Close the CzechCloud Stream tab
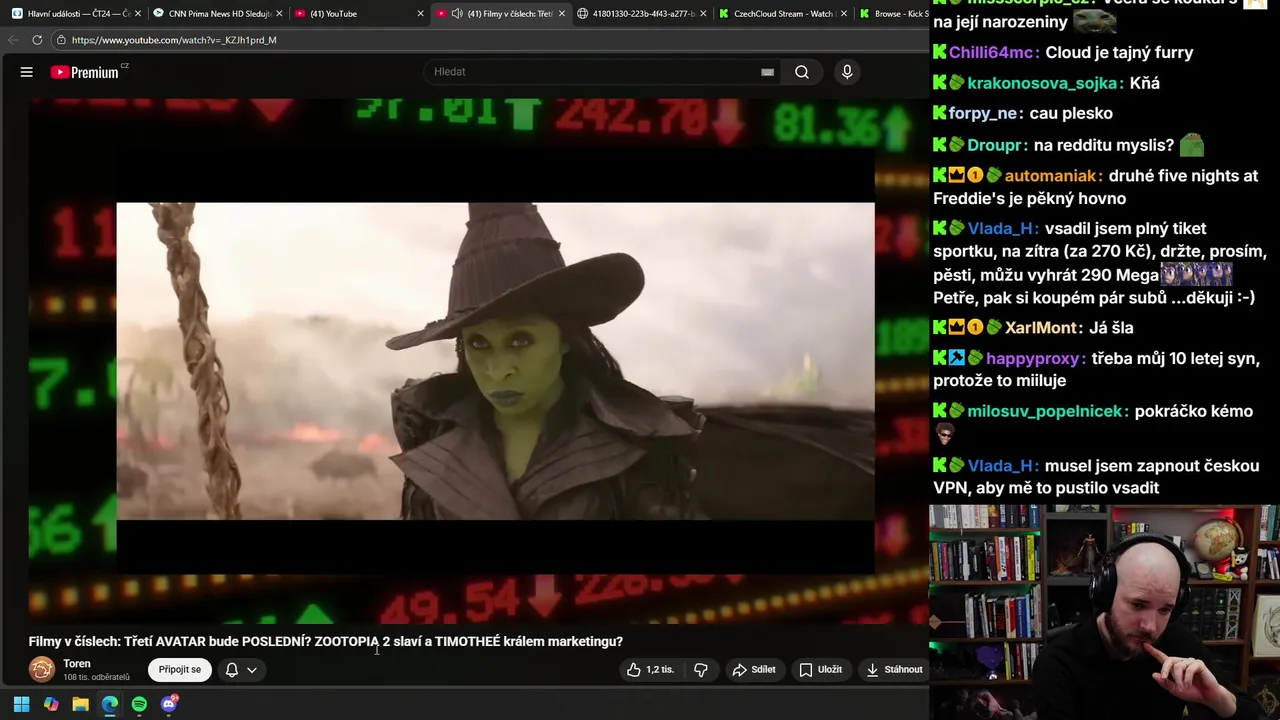The width and height of the screenshot is (1280, 720). click(x=844, y=14)
